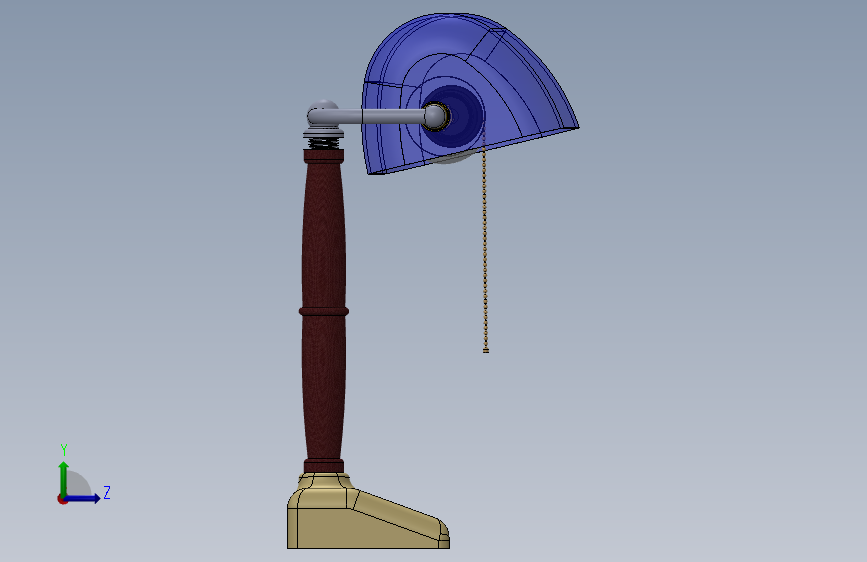The image size is (867, 562).
Task: Select the beaded pull chain
Action: click(x=485, y=243)
